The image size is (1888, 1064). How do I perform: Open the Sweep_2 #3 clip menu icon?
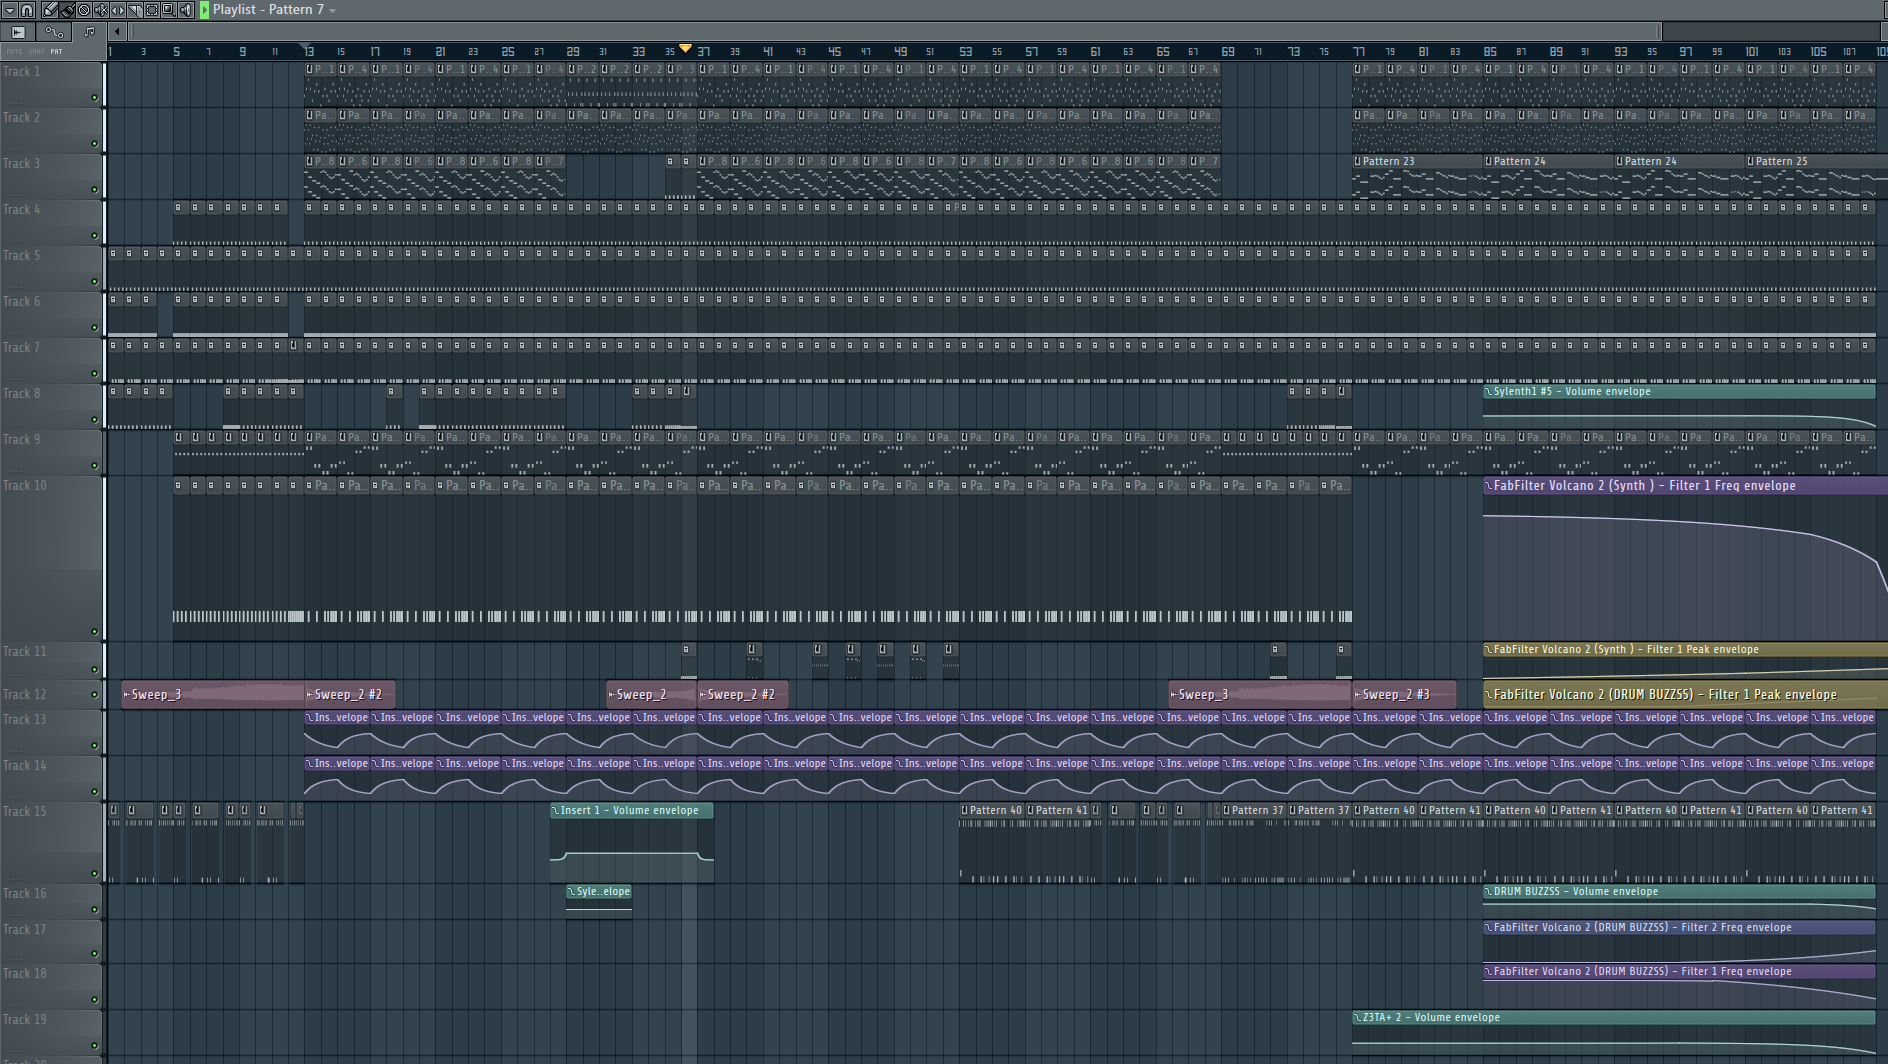[1357, 694]
